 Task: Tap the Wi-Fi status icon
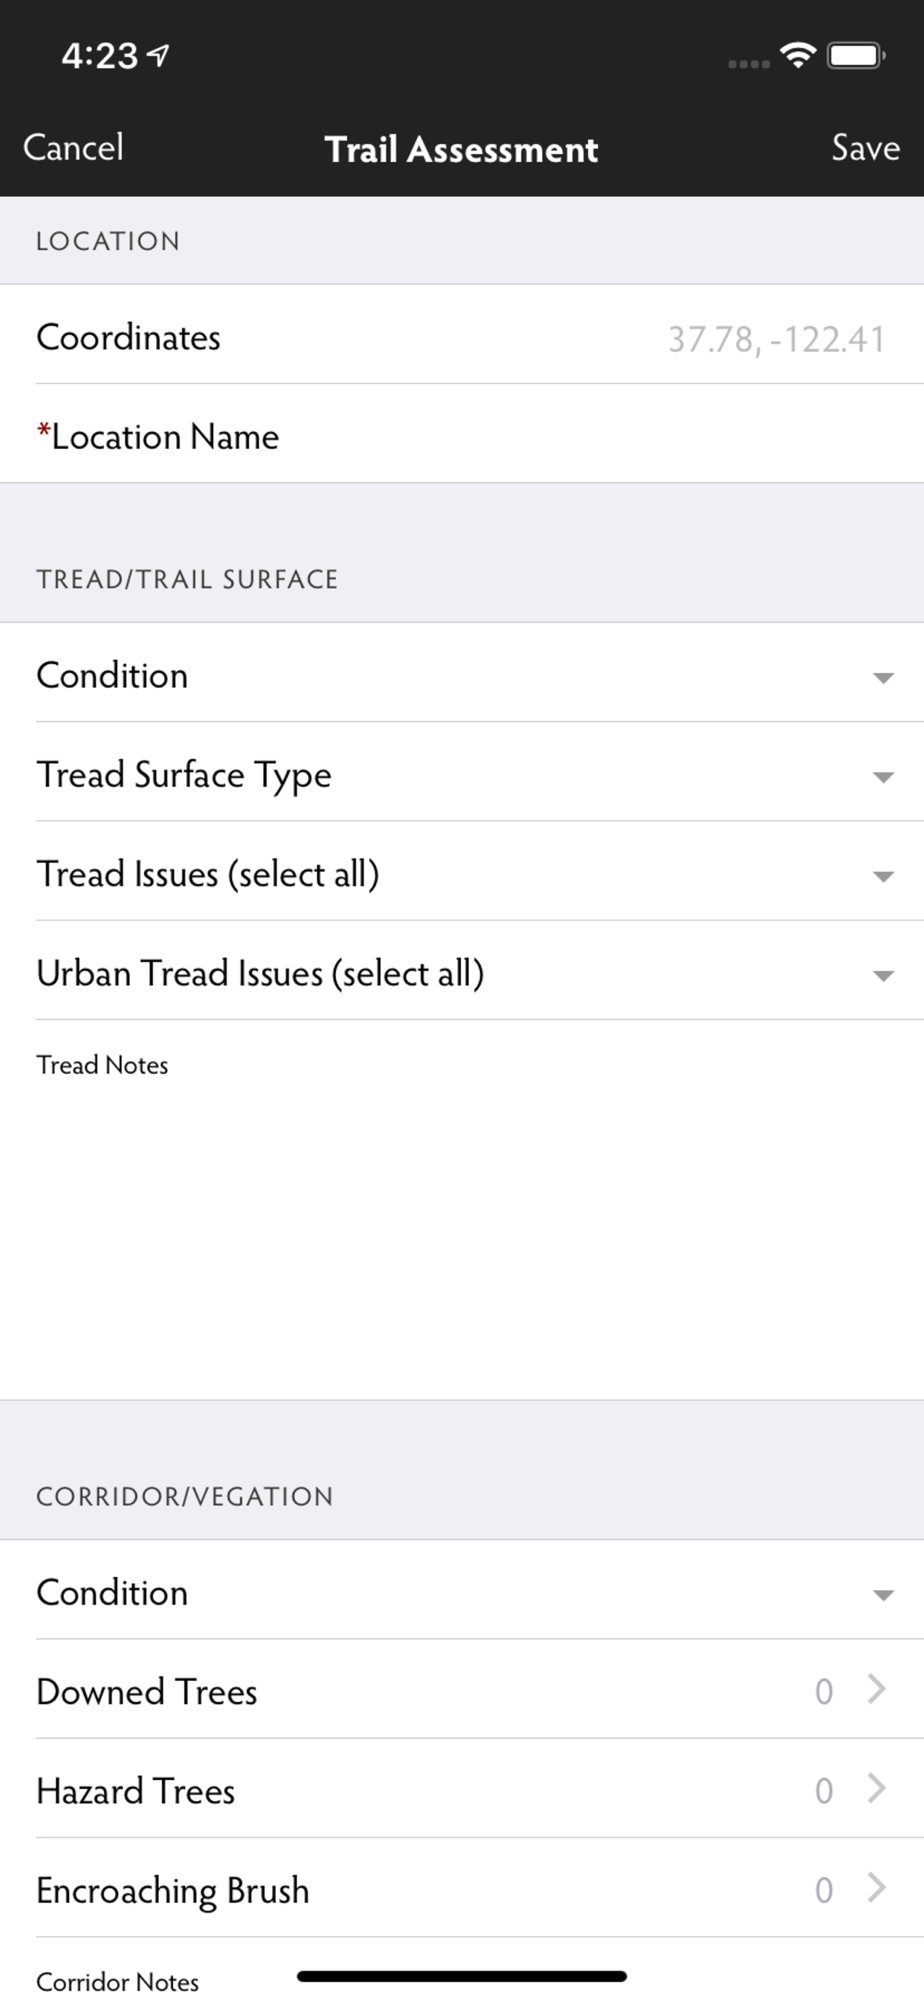click(797, 56)
